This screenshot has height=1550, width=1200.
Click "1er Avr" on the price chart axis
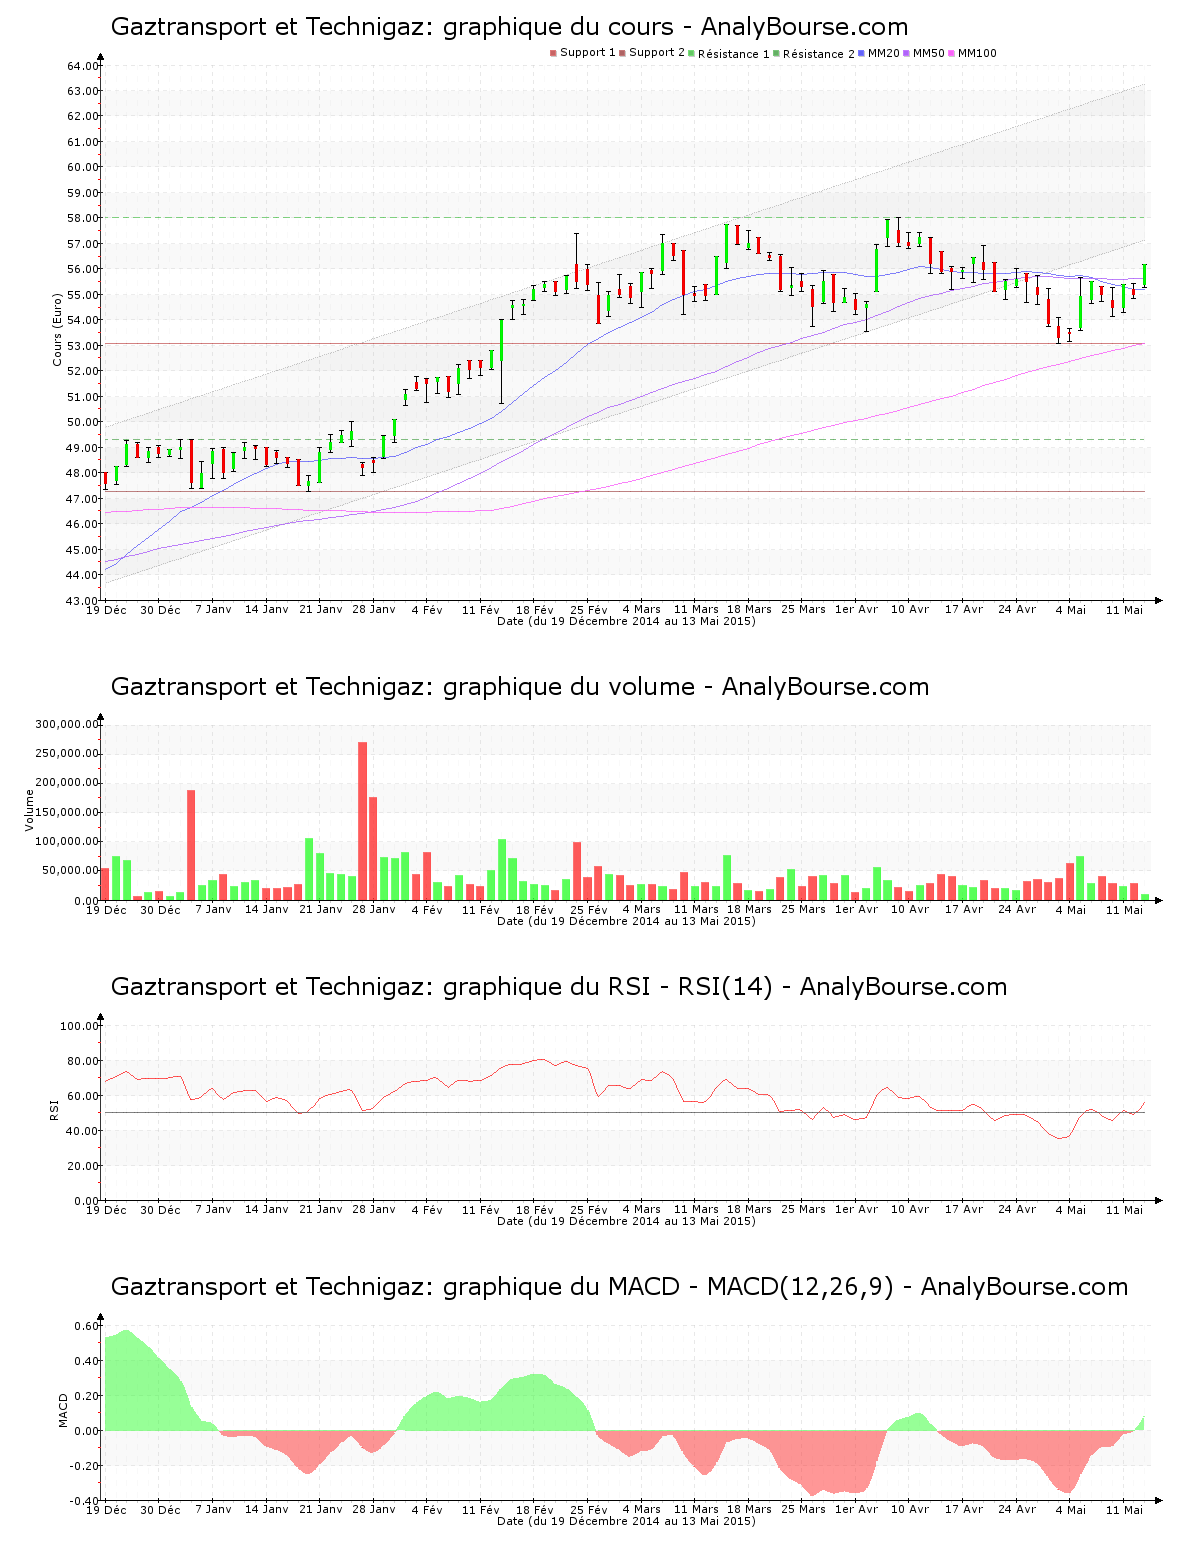(856, 610)
